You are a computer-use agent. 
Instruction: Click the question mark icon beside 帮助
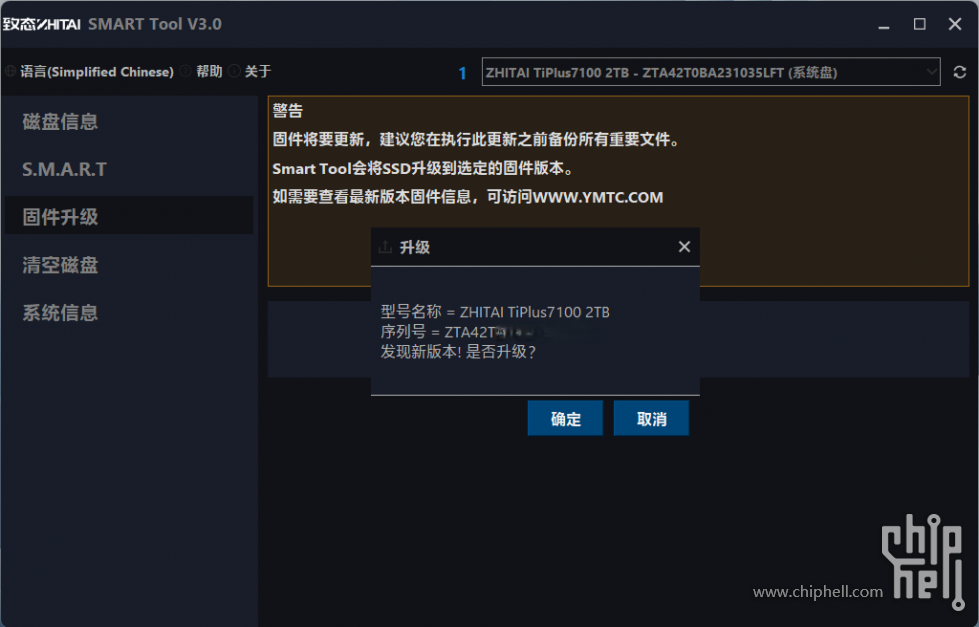click(x=185, y=71)
